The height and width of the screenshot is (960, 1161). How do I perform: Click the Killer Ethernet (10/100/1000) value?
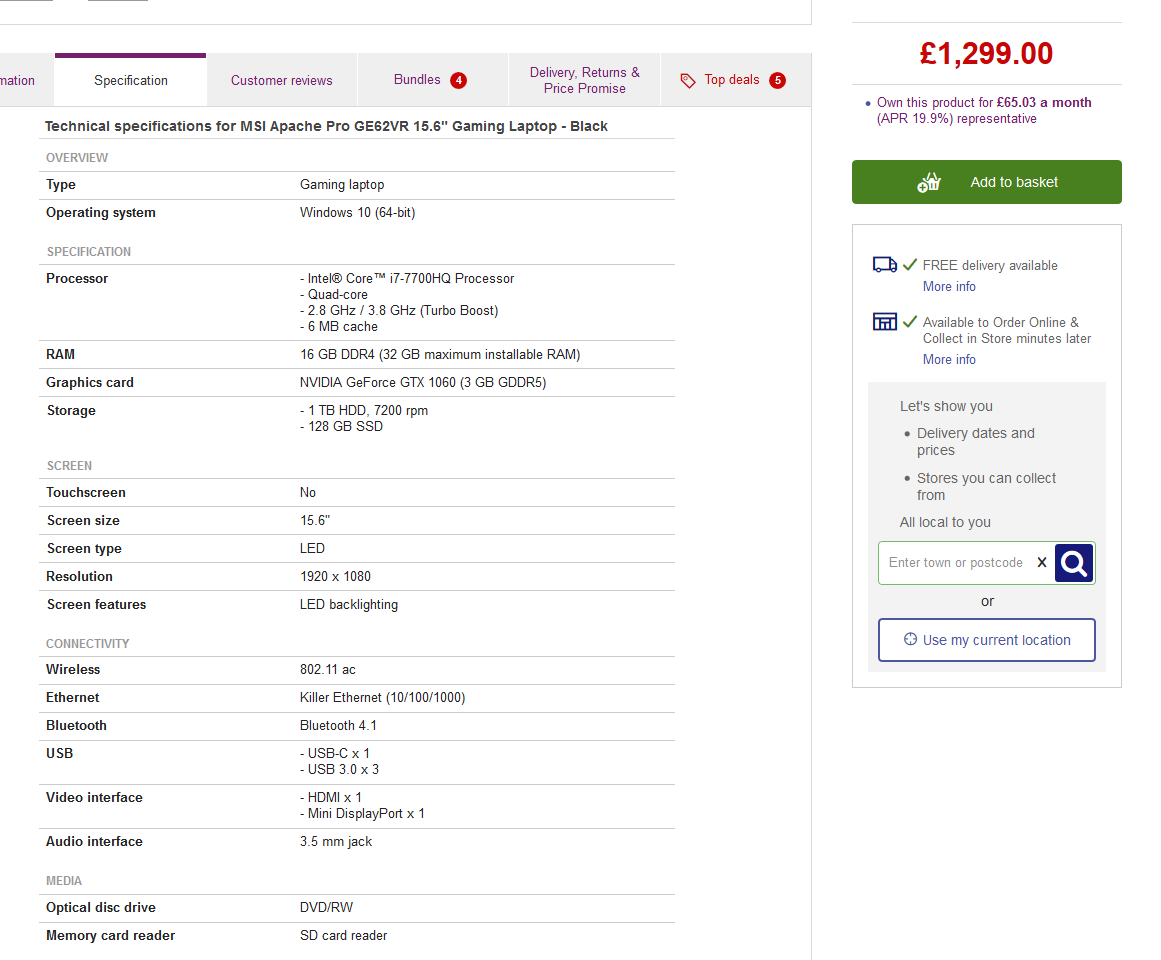(383, 698)
